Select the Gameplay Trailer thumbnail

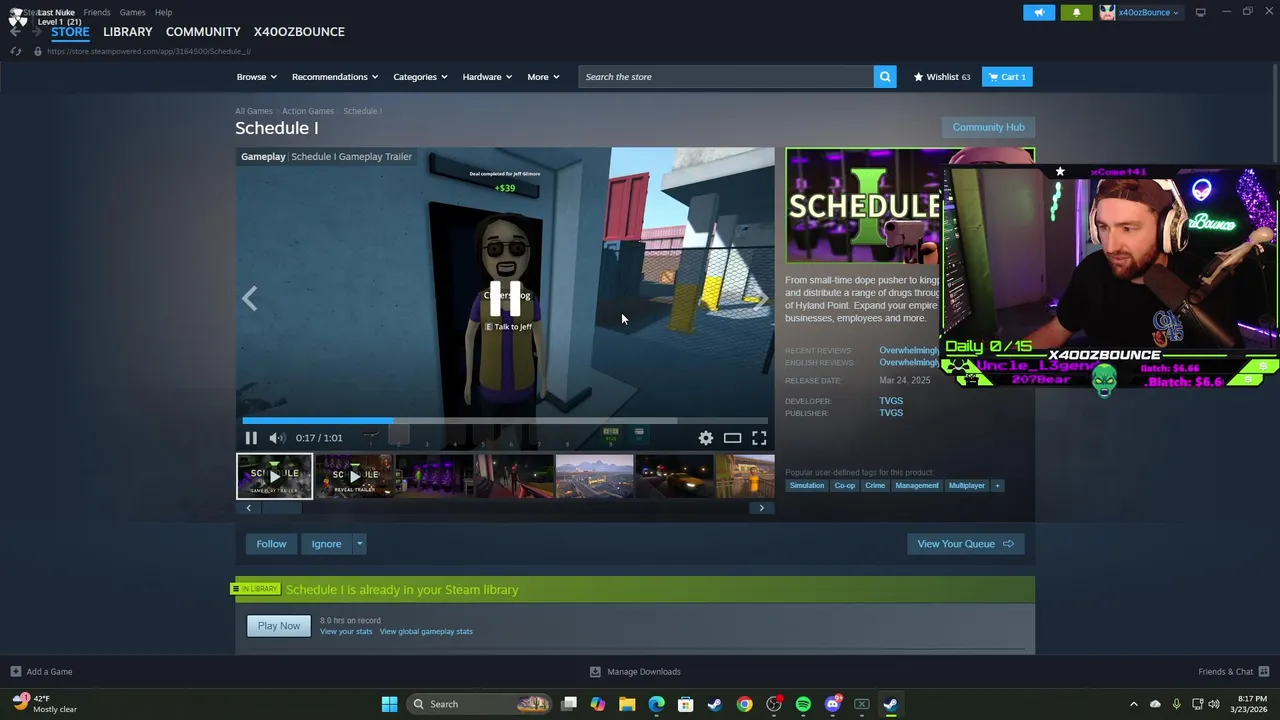coord(274,476)
